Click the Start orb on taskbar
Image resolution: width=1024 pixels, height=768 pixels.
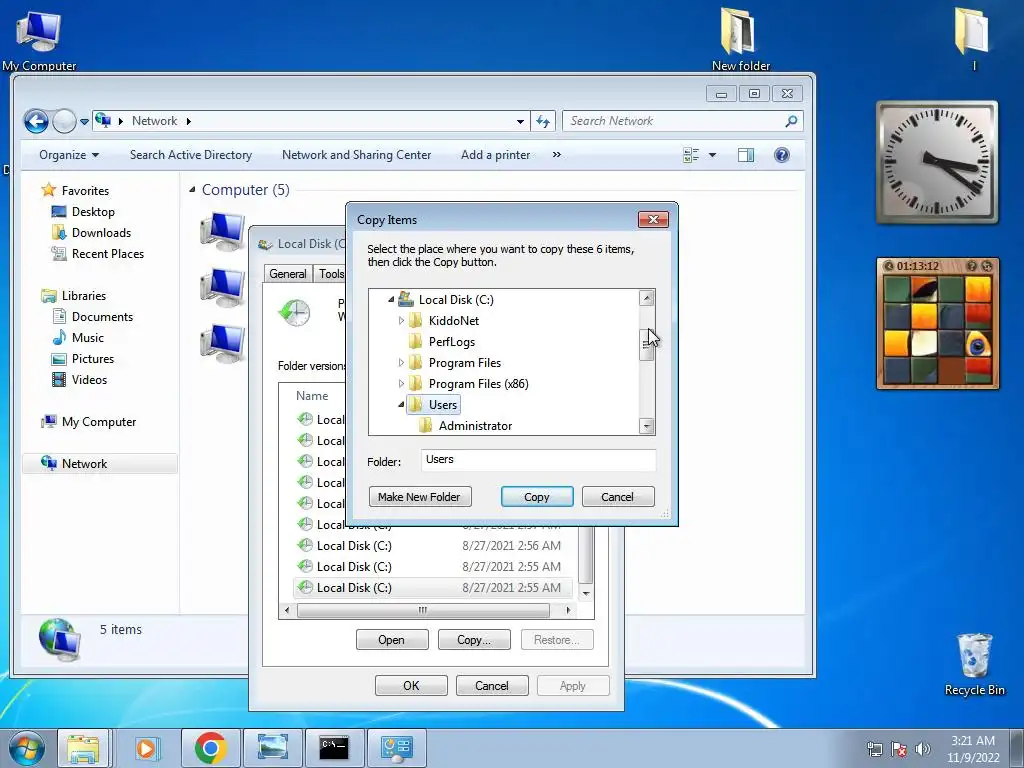(26, 747)
